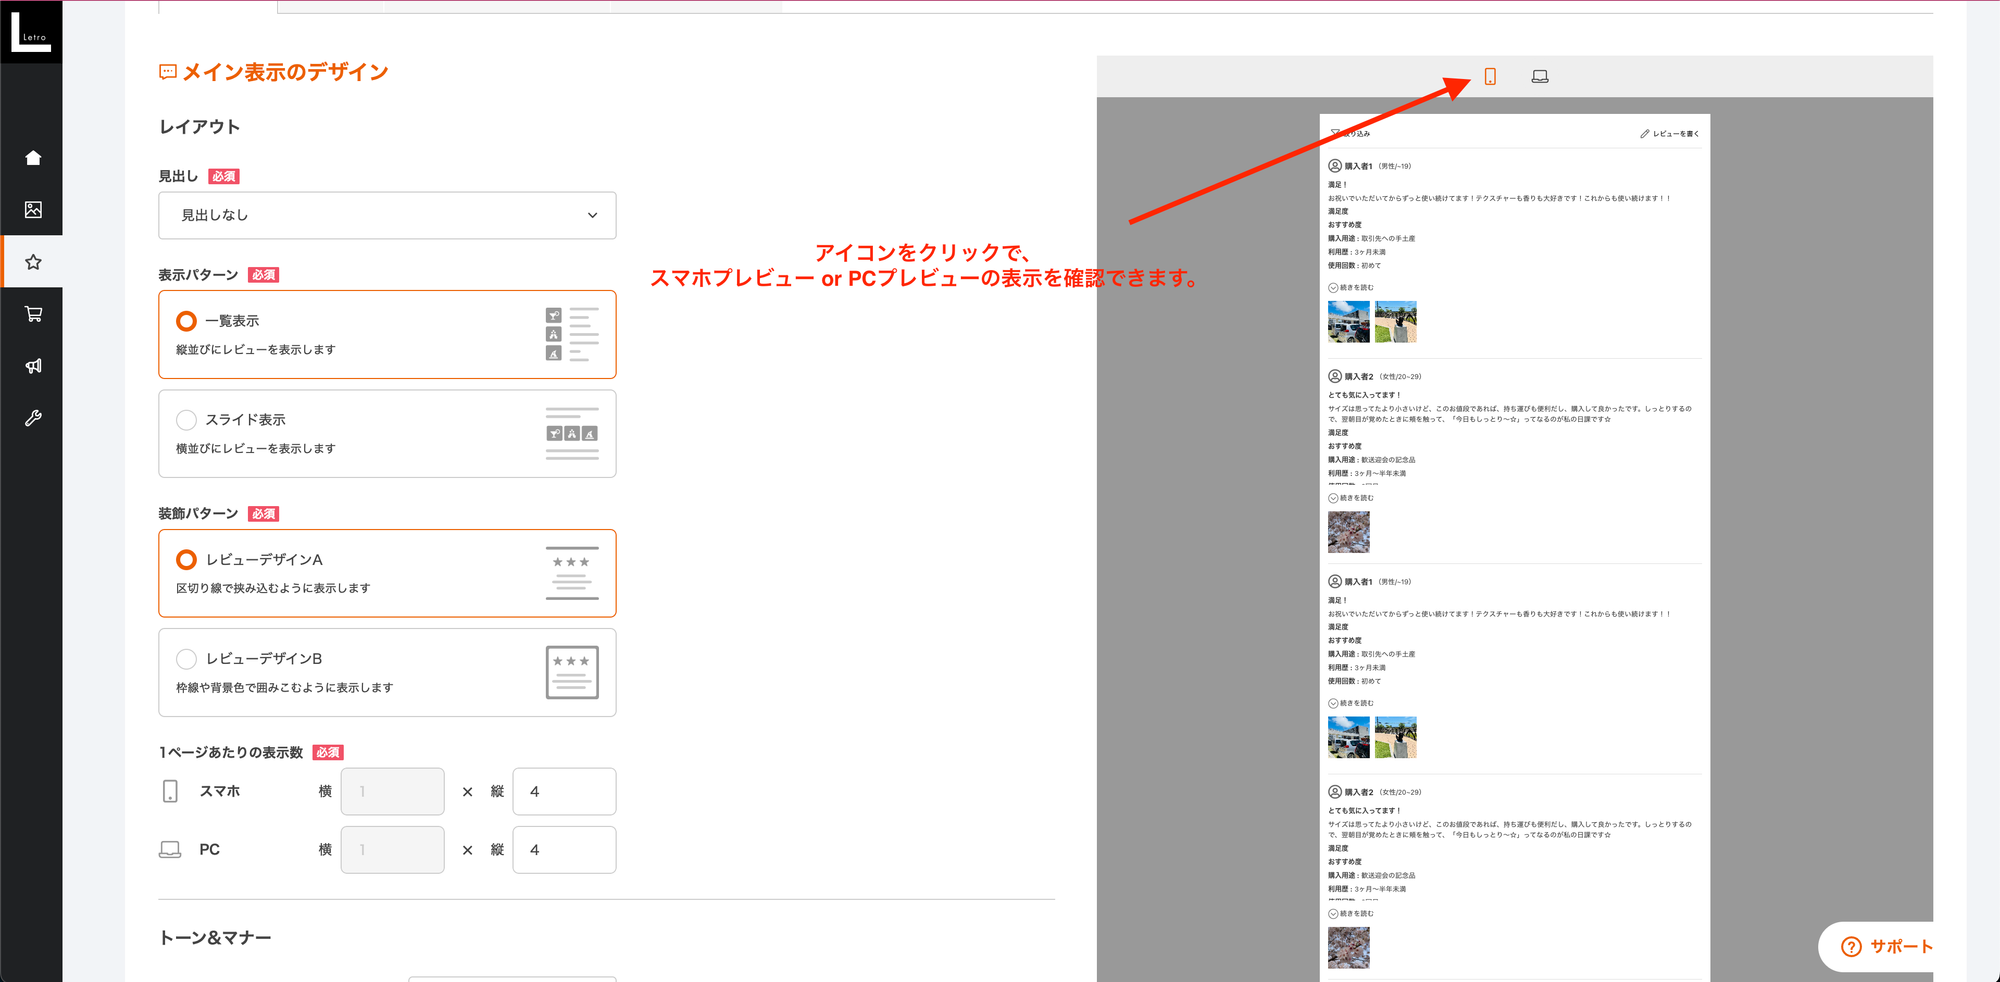2000x982 pixels.
Task: Select the 一覧表示 radio option
Action: [x=187, y=321]
